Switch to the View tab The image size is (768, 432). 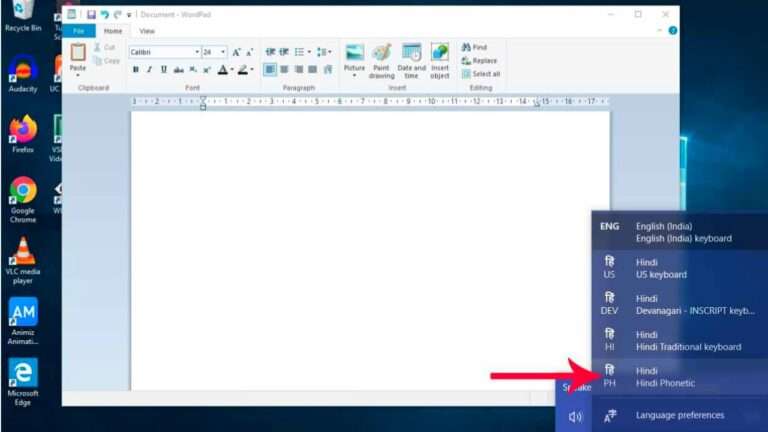coord(147,31)
